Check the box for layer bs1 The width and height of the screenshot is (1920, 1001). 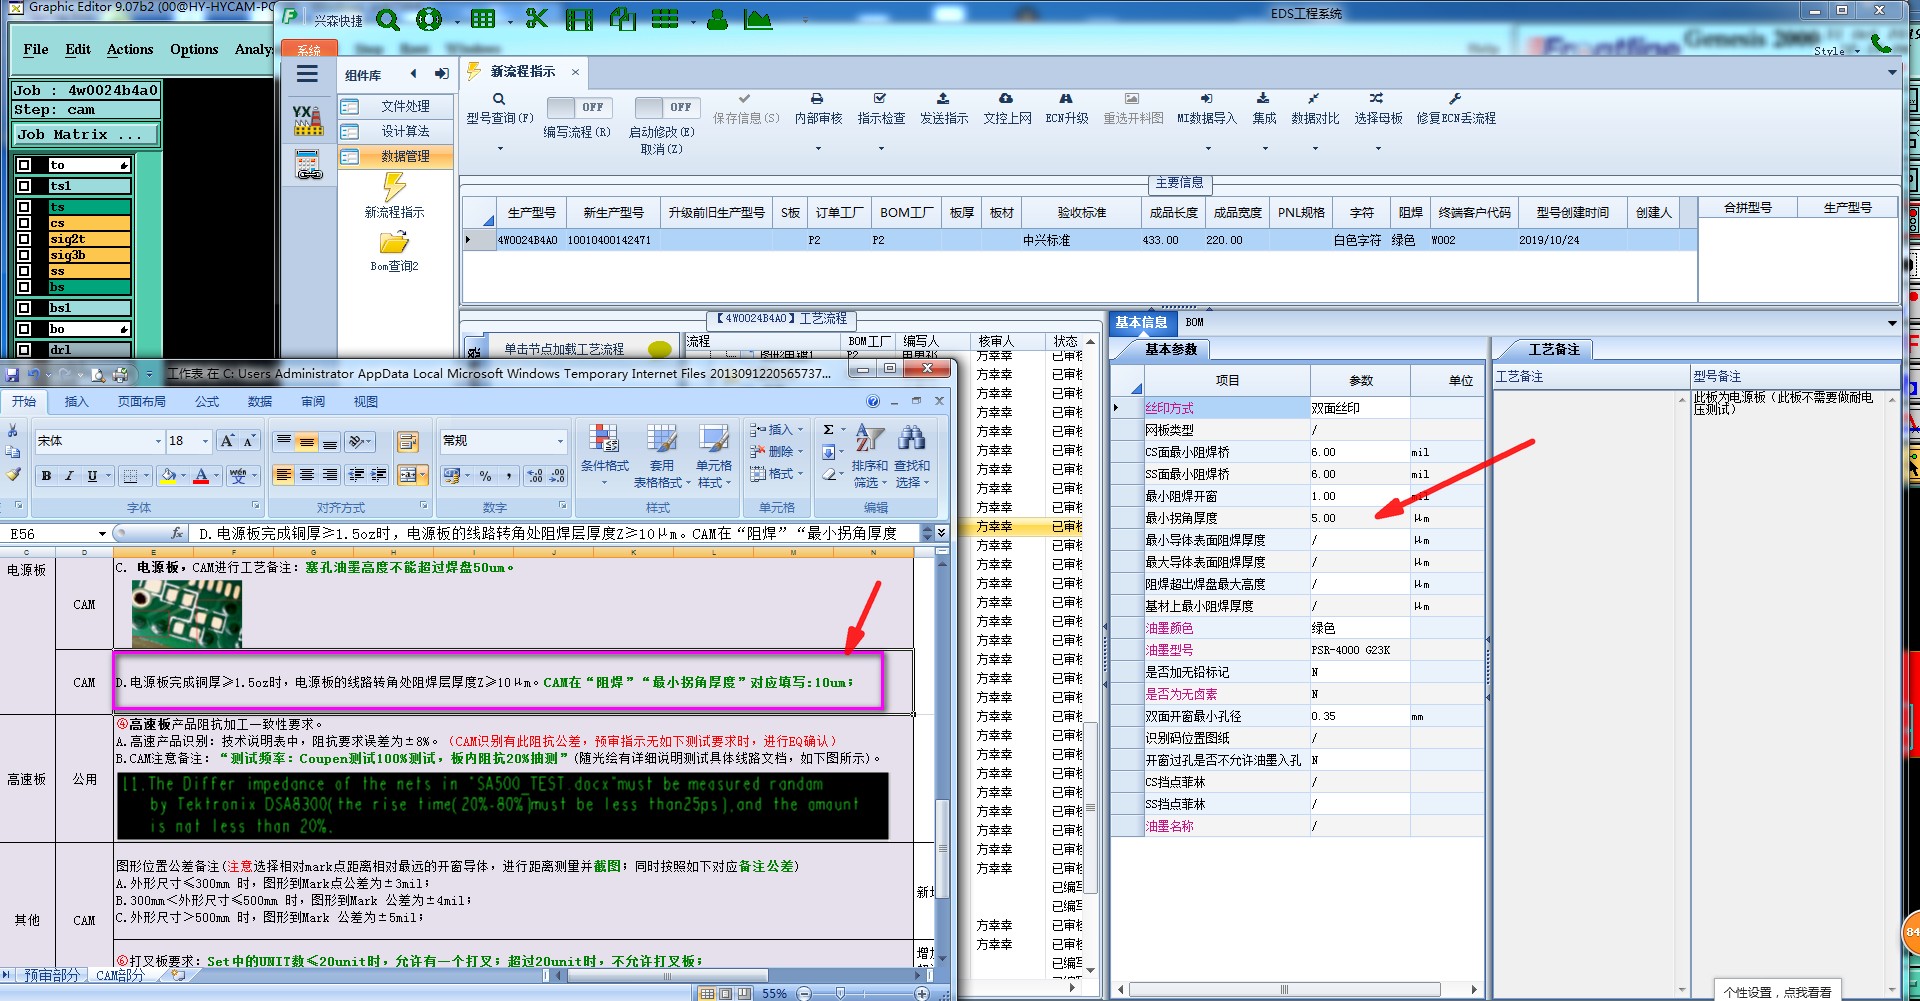click(24, 308)
